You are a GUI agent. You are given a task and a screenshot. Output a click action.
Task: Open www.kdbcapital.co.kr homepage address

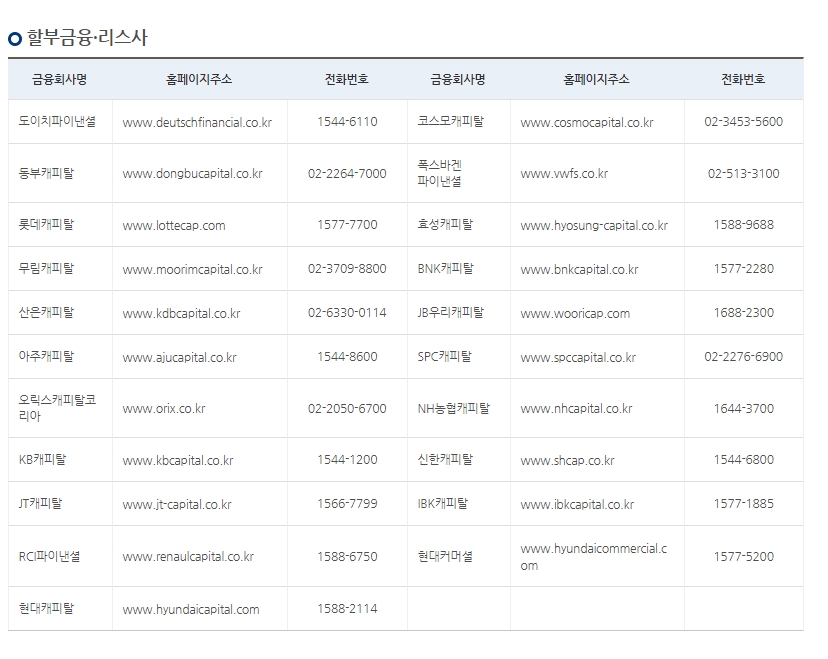click(x=181, y=314)
